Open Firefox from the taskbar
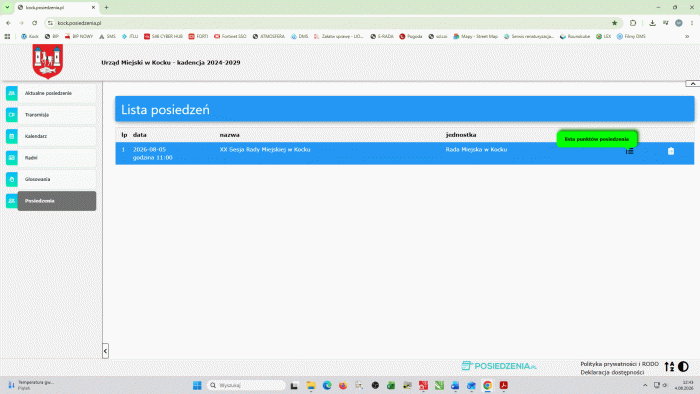This screenshot has width=700, height=394. (x=343, y=386)
